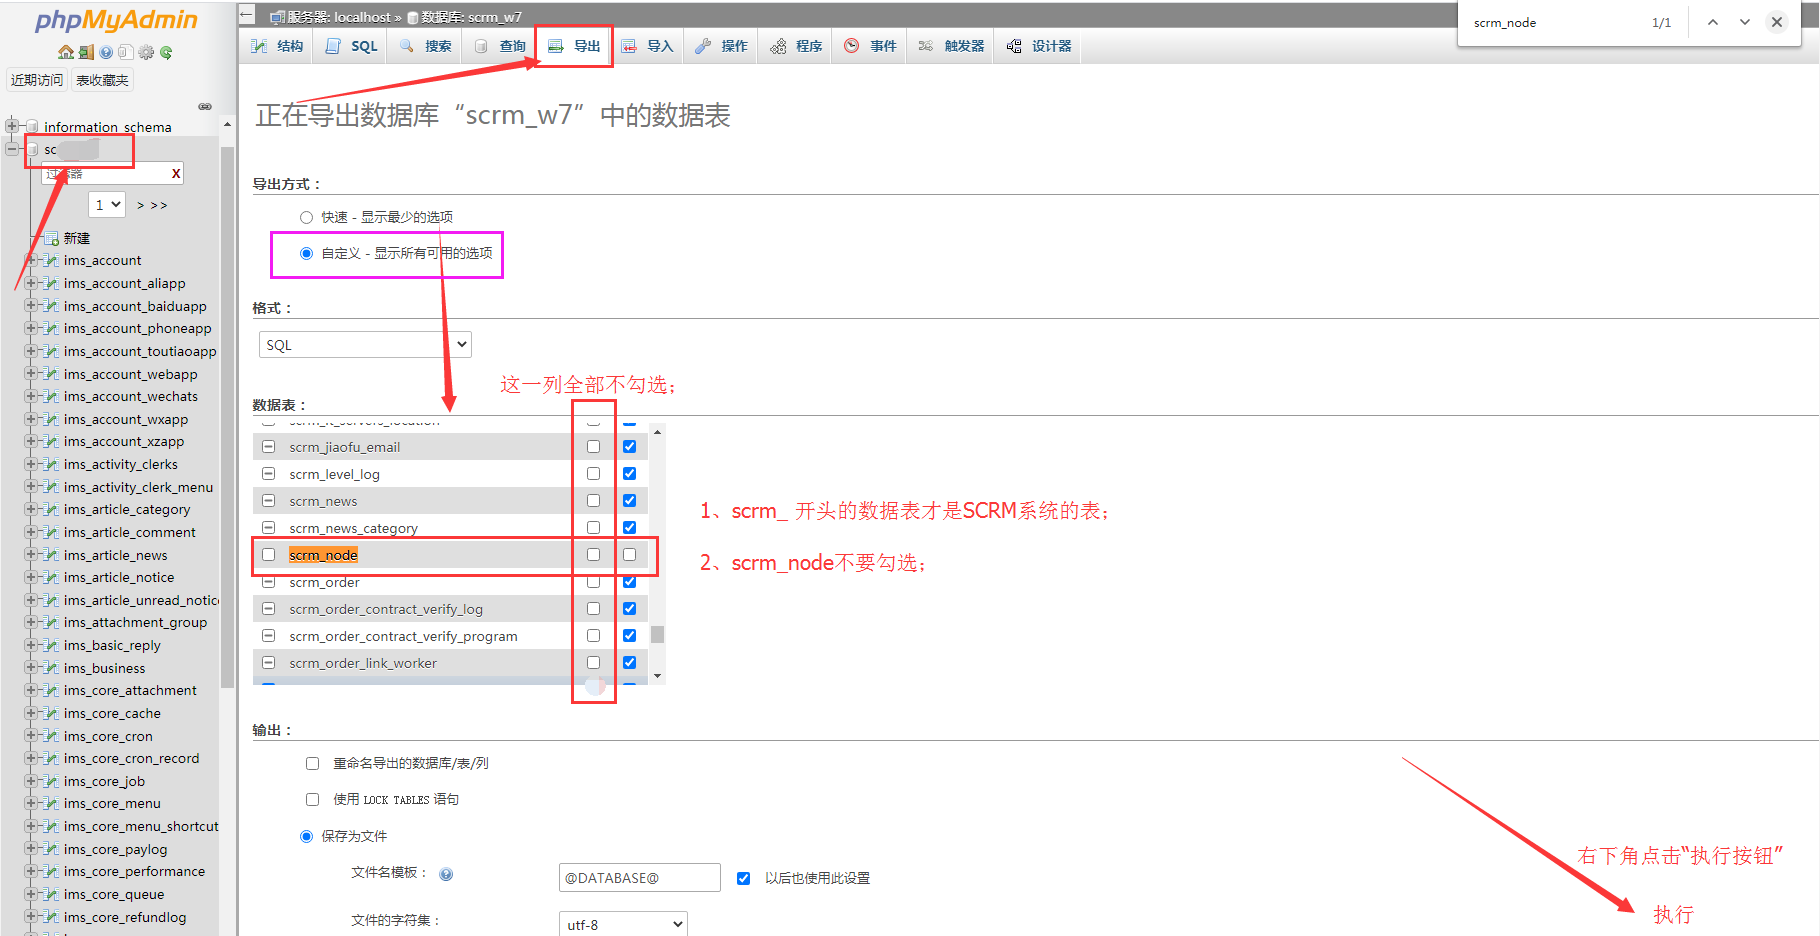
Task: Open the ims_account_wechats table link
Action: coord(131,396)
